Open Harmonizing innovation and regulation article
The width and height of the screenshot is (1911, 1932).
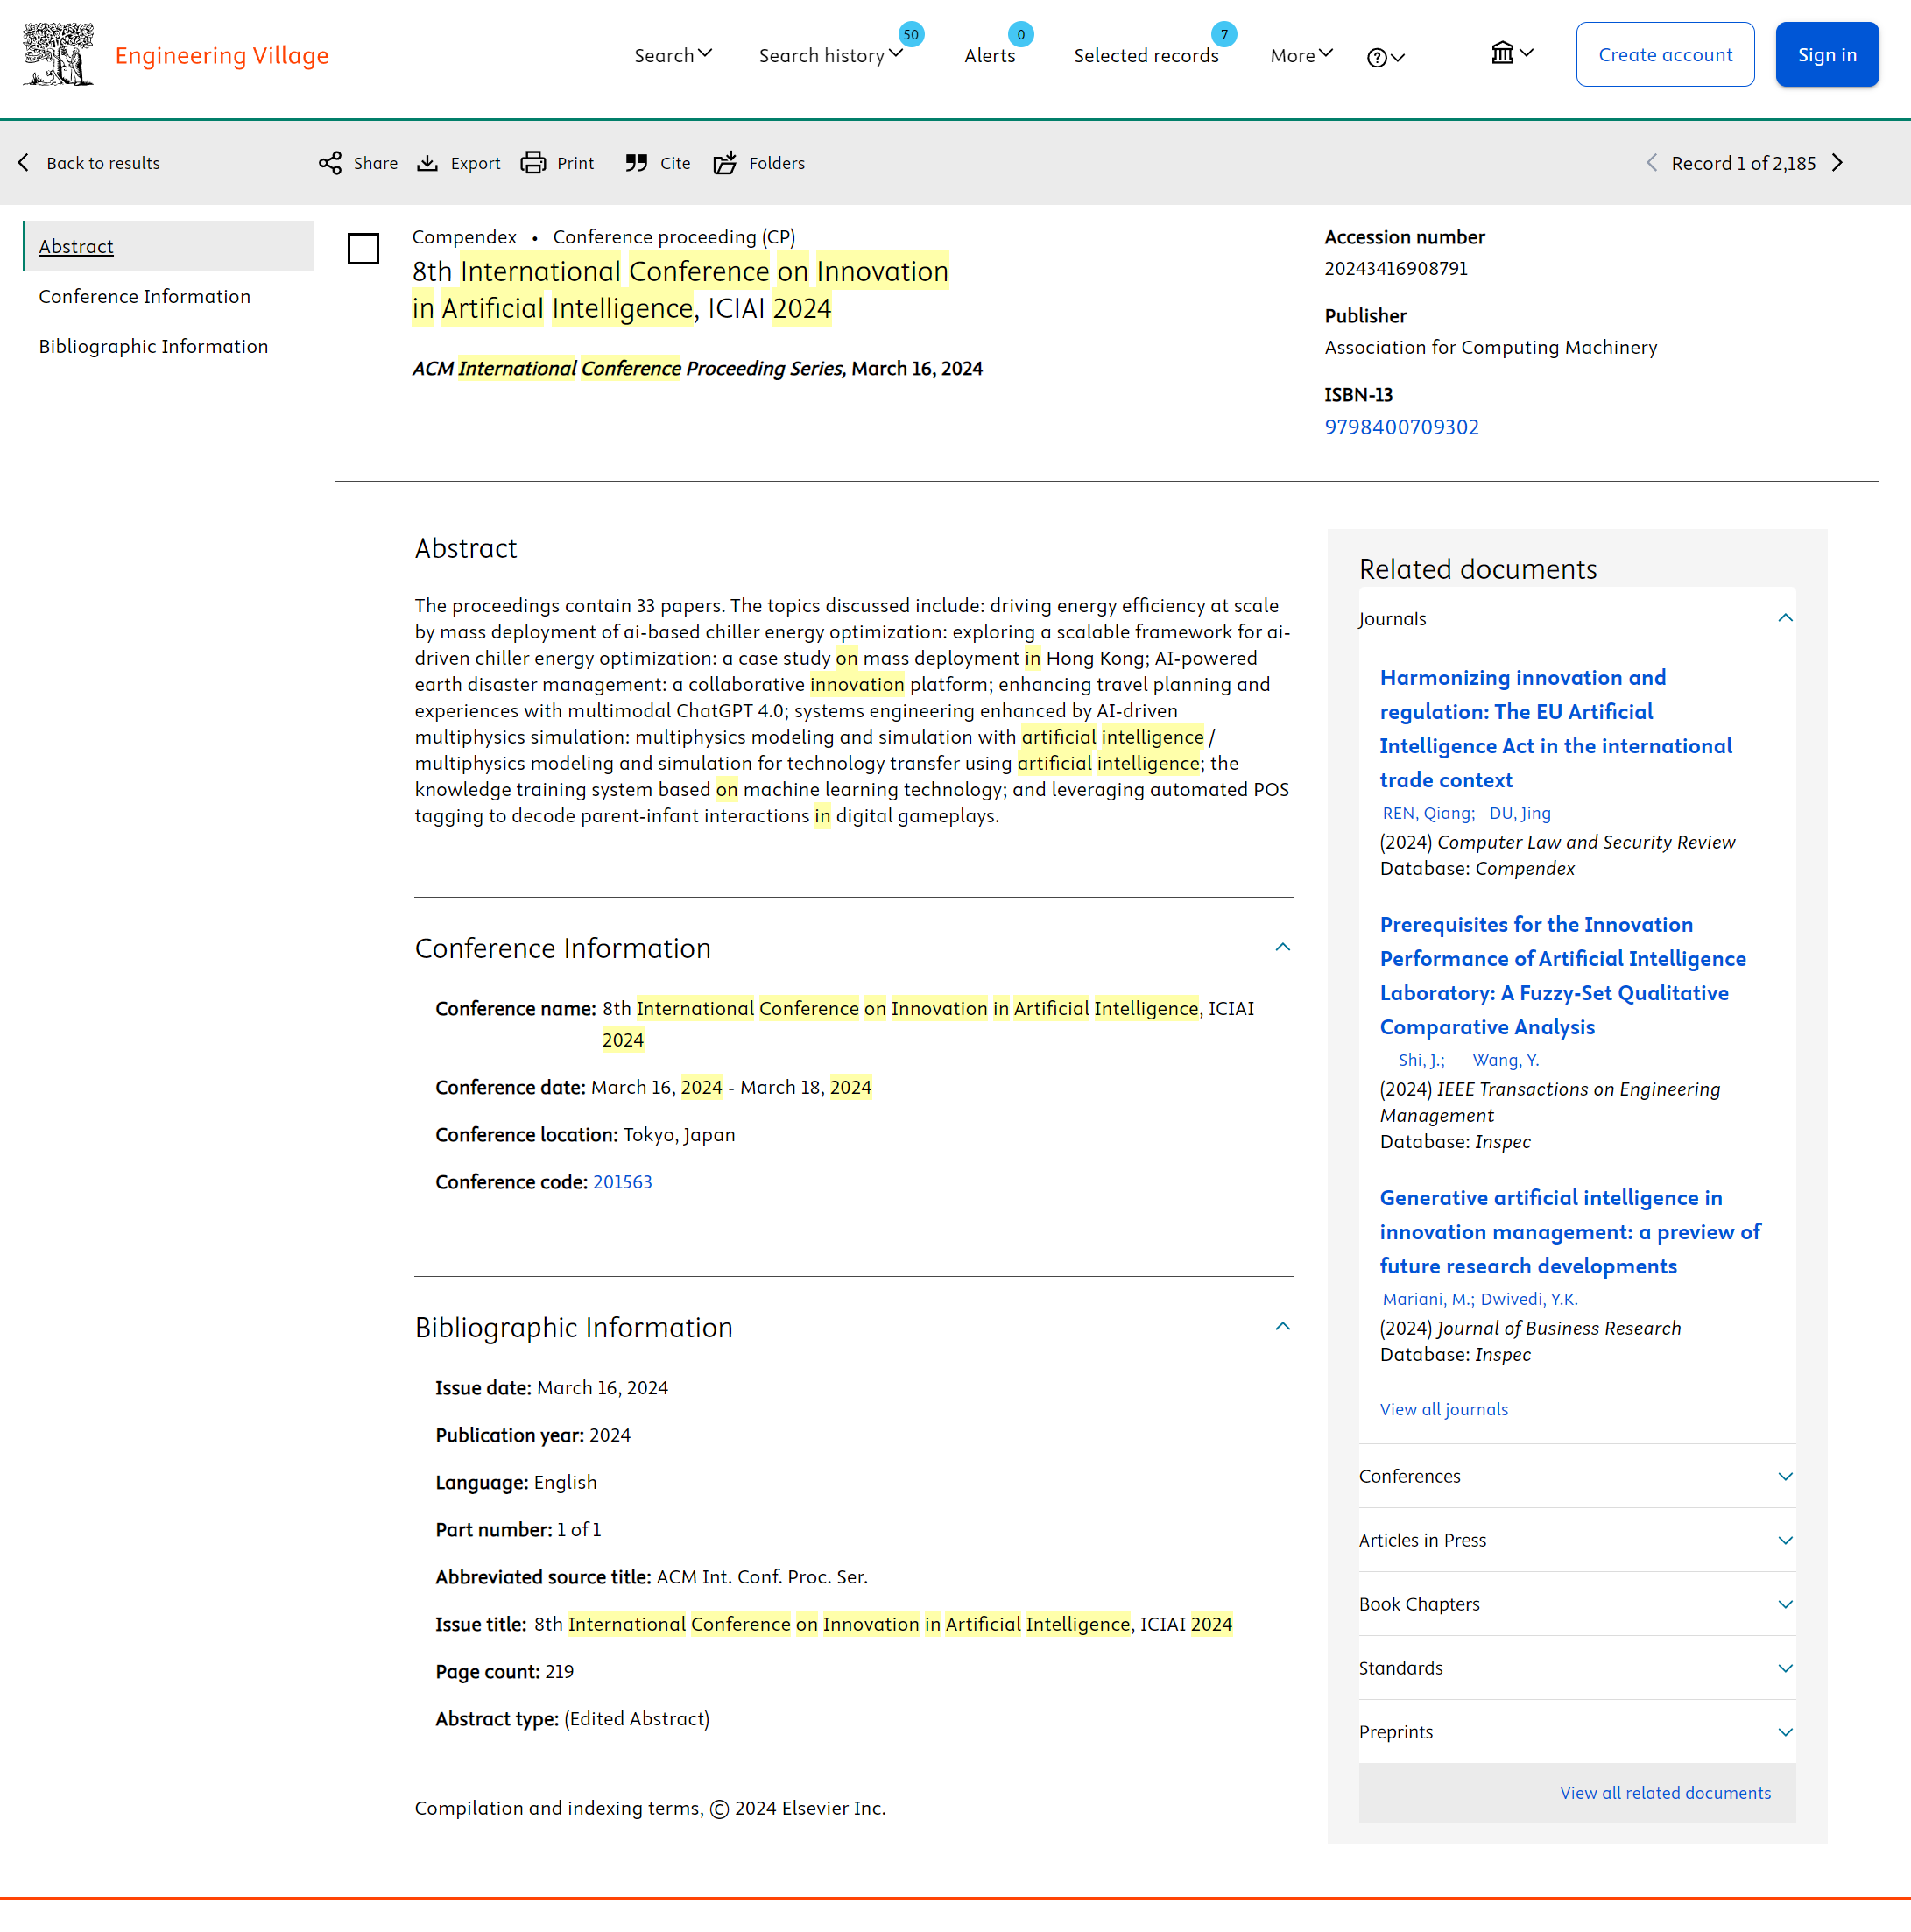coord(1555,728)
